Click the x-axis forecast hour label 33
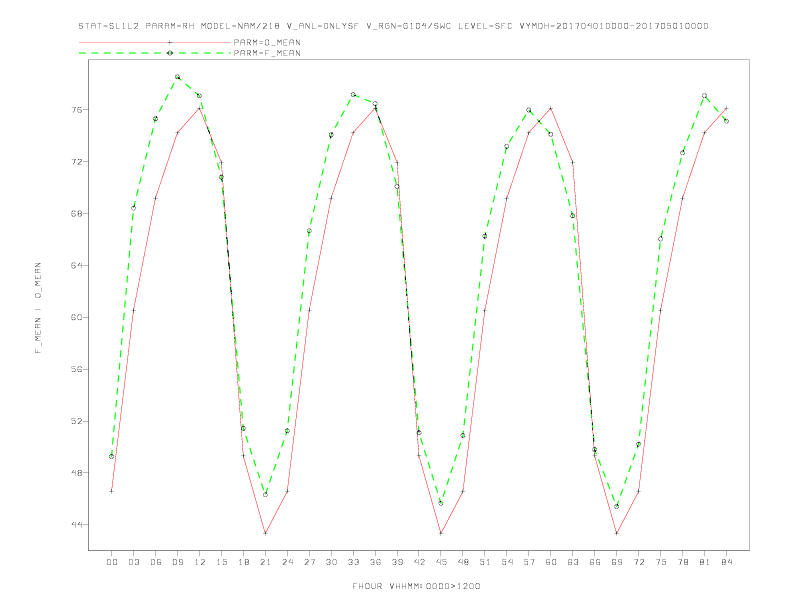792x612 pixels. (x=353, y=562)
